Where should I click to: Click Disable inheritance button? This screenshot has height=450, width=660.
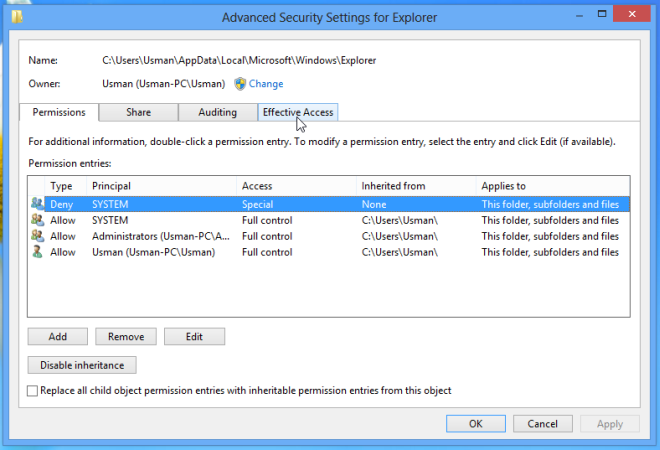82,365
